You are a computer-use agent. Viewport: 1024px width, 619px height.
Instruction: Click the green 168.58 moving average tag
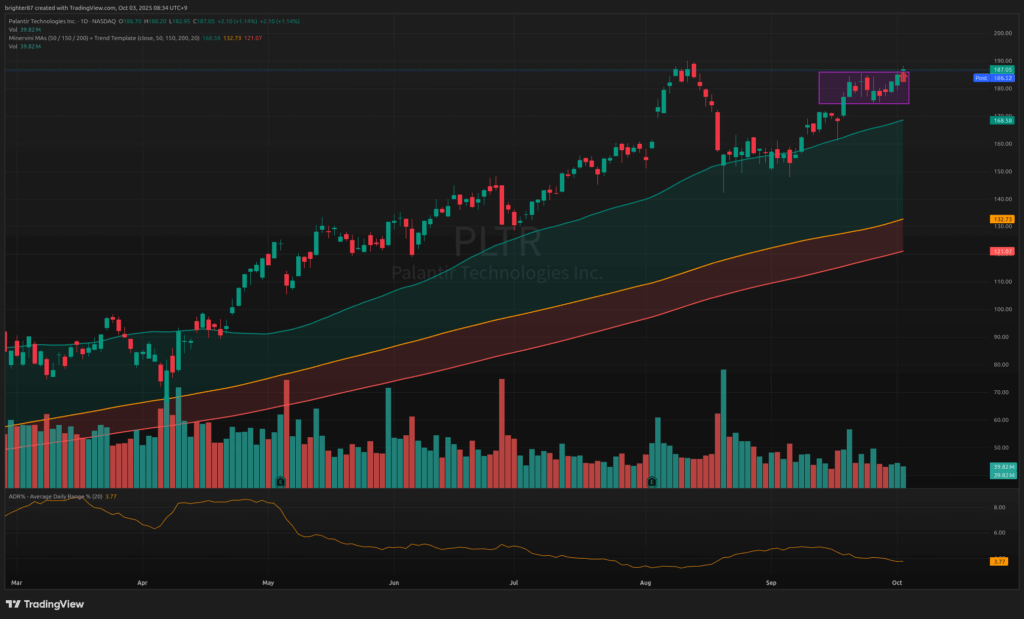(1003, 120)
